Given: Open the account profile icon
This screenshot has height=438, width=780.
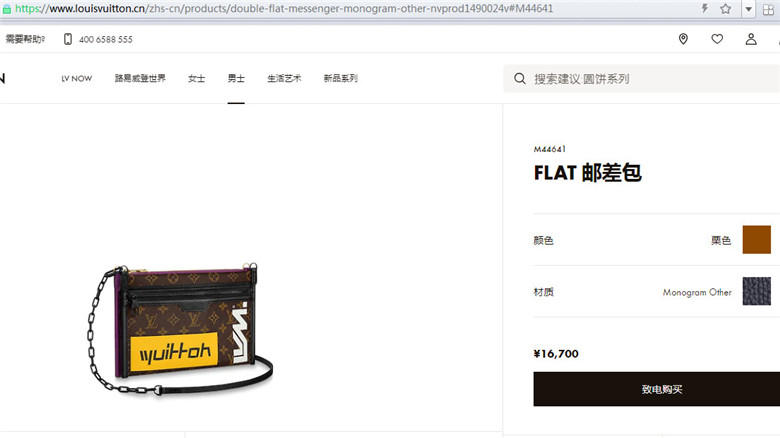Looking at the screenshot, I should pos(751,39).
